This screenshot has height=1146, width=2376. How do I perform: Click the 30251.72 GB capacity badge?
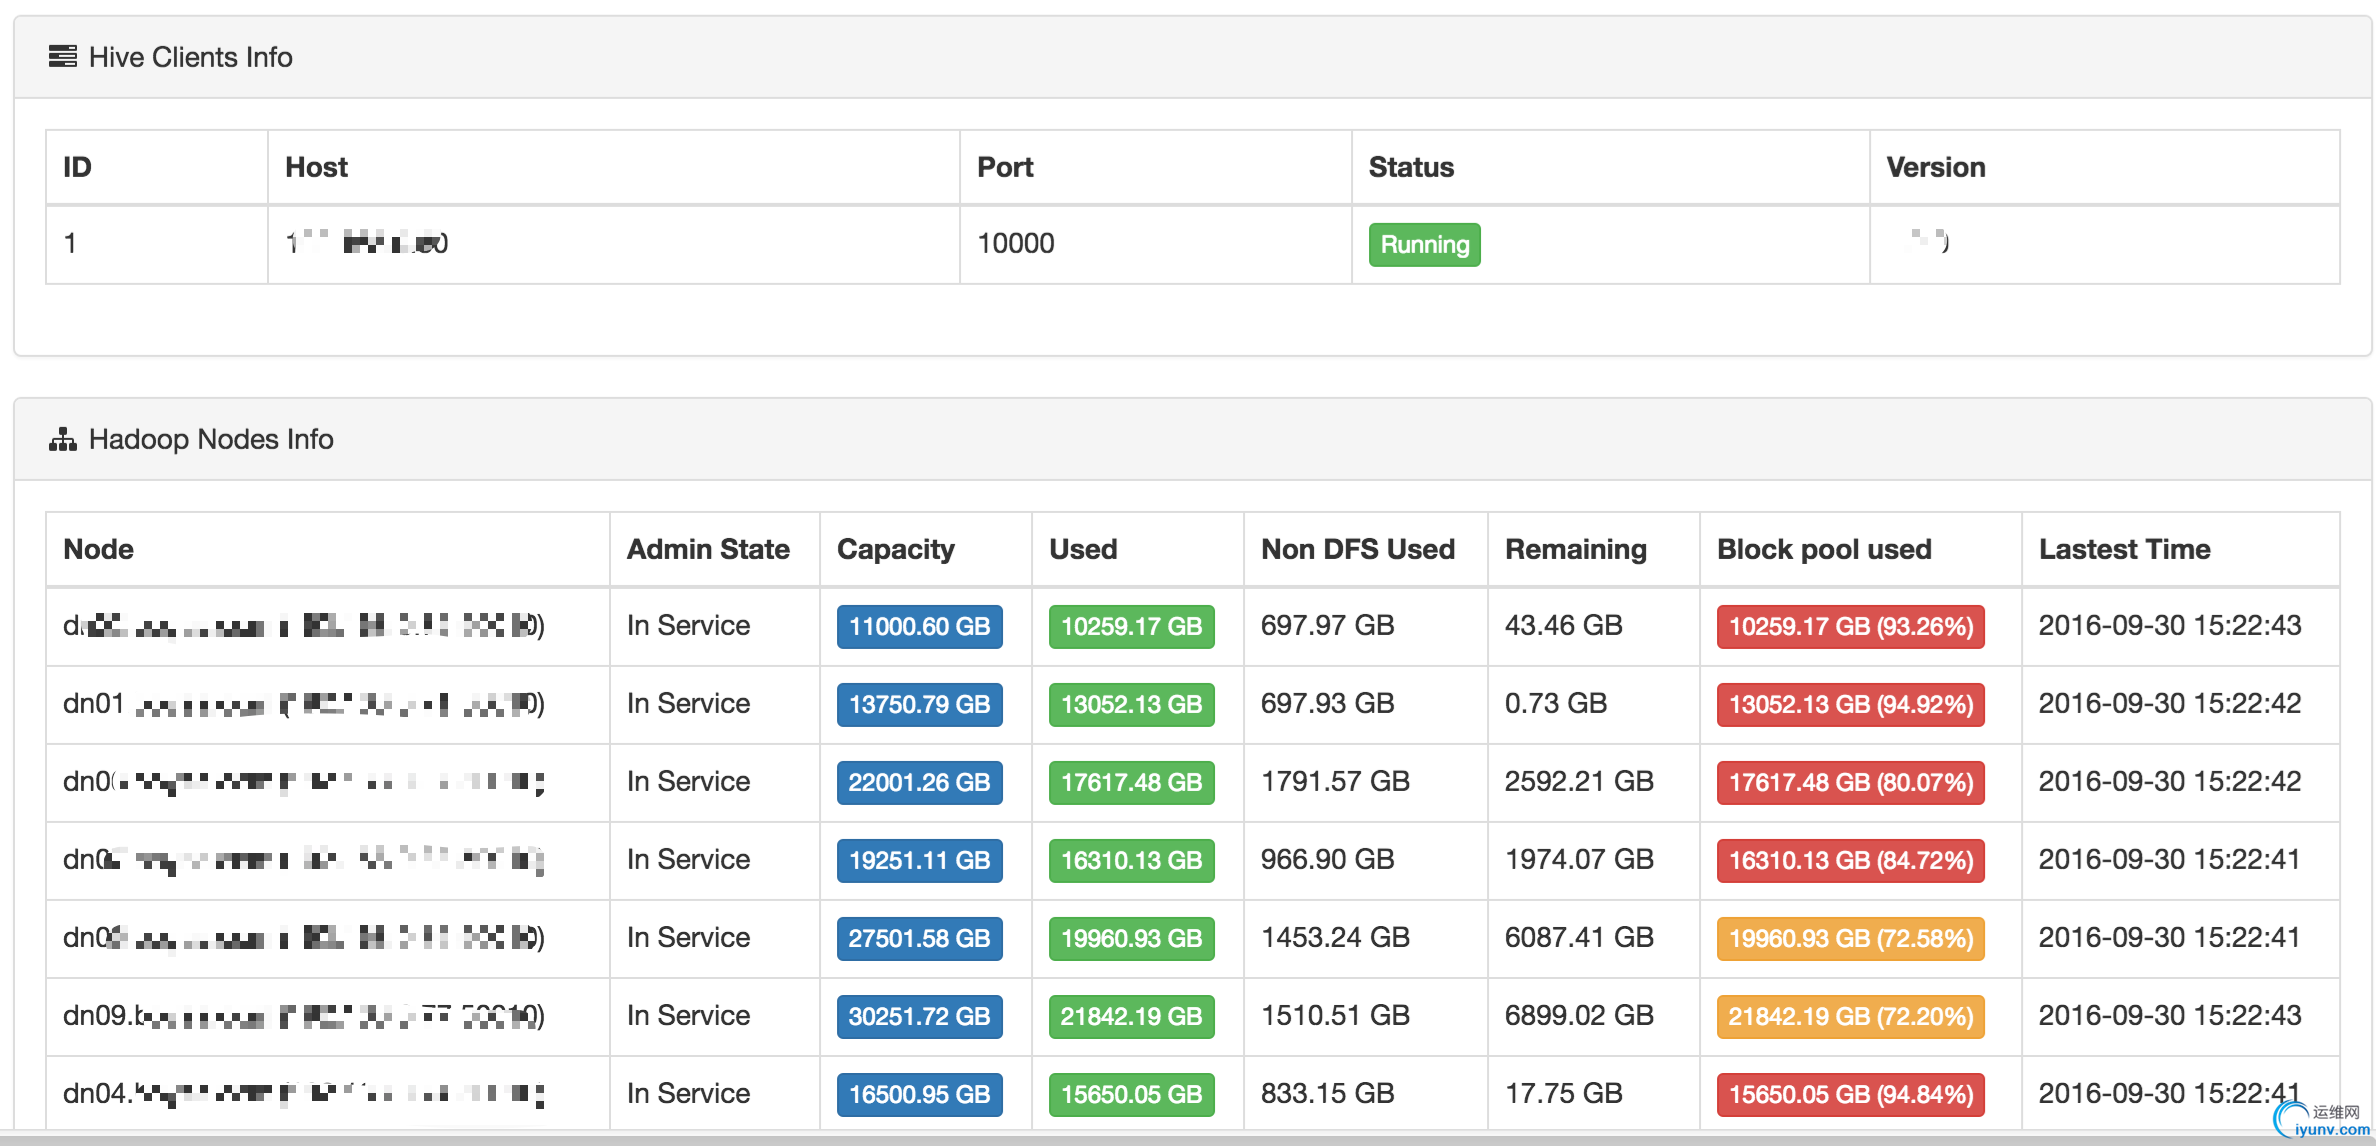(x=919, y=1016)
